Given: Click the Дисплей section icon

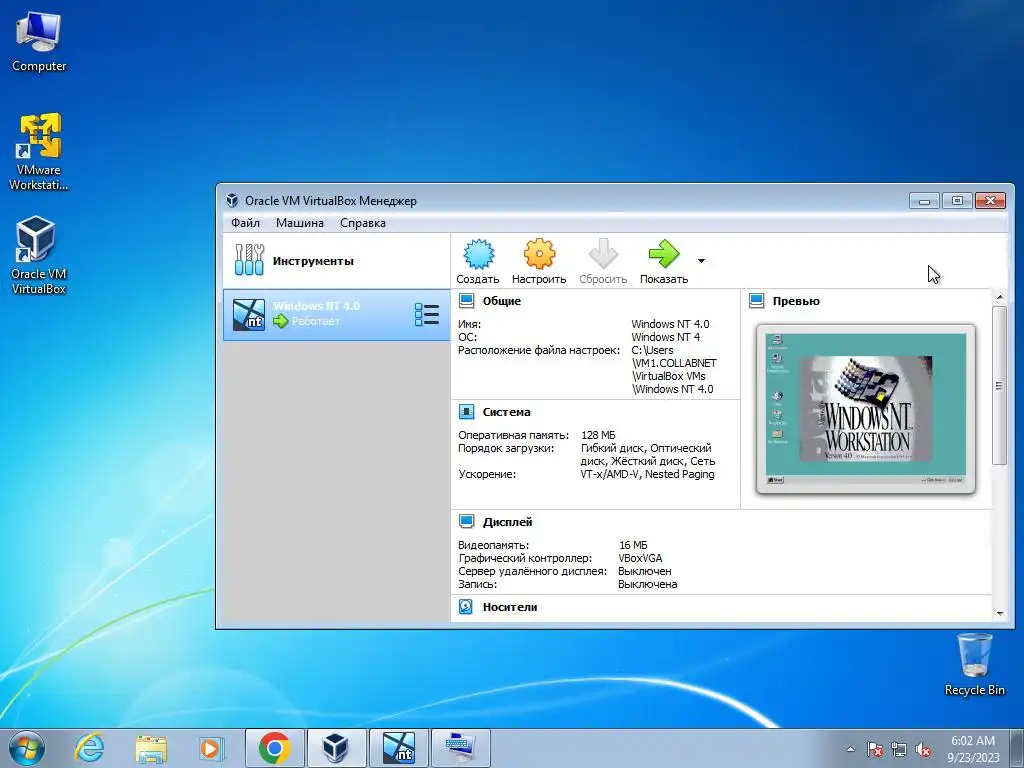Looking at the screenshot, I should [x=466, y=521].
